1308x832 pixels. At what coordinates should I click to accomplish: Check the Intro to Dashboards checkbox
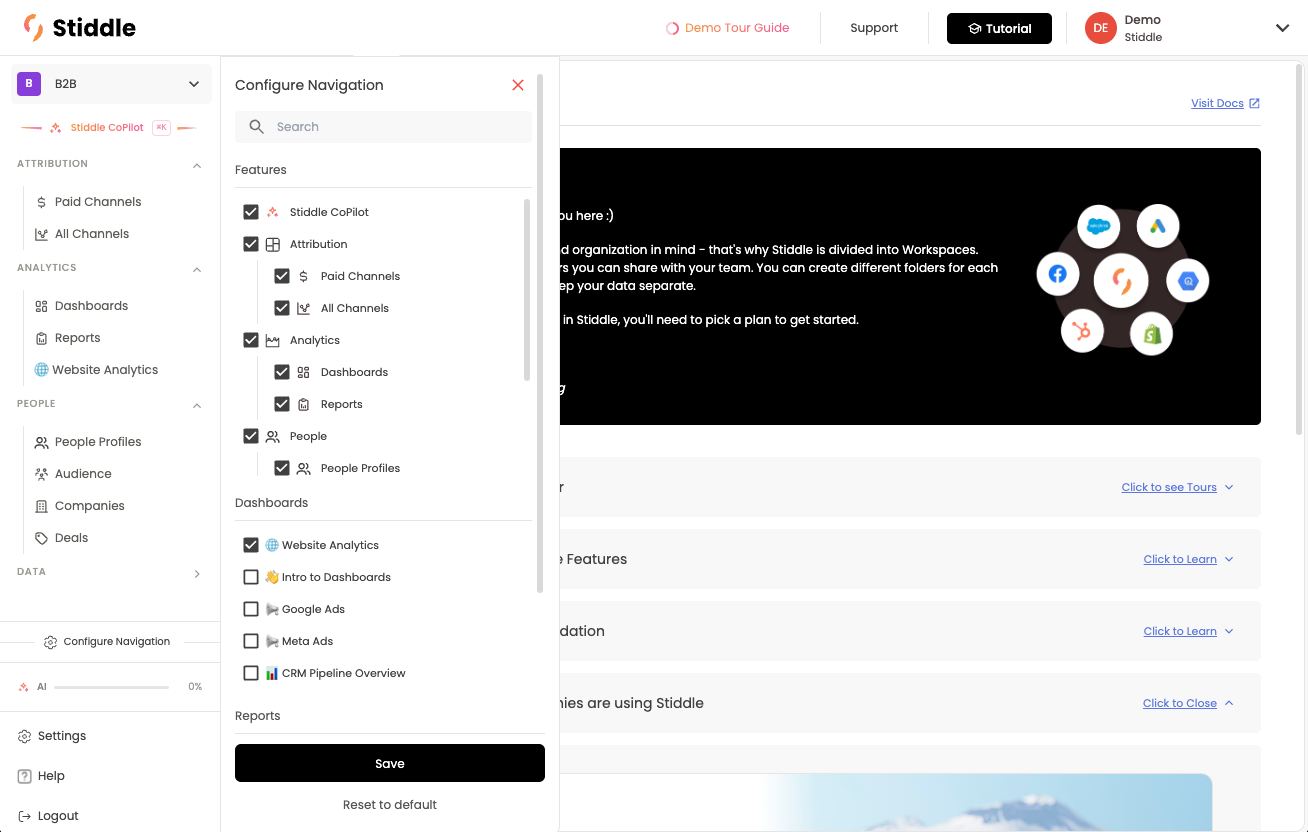coord(251,577)
